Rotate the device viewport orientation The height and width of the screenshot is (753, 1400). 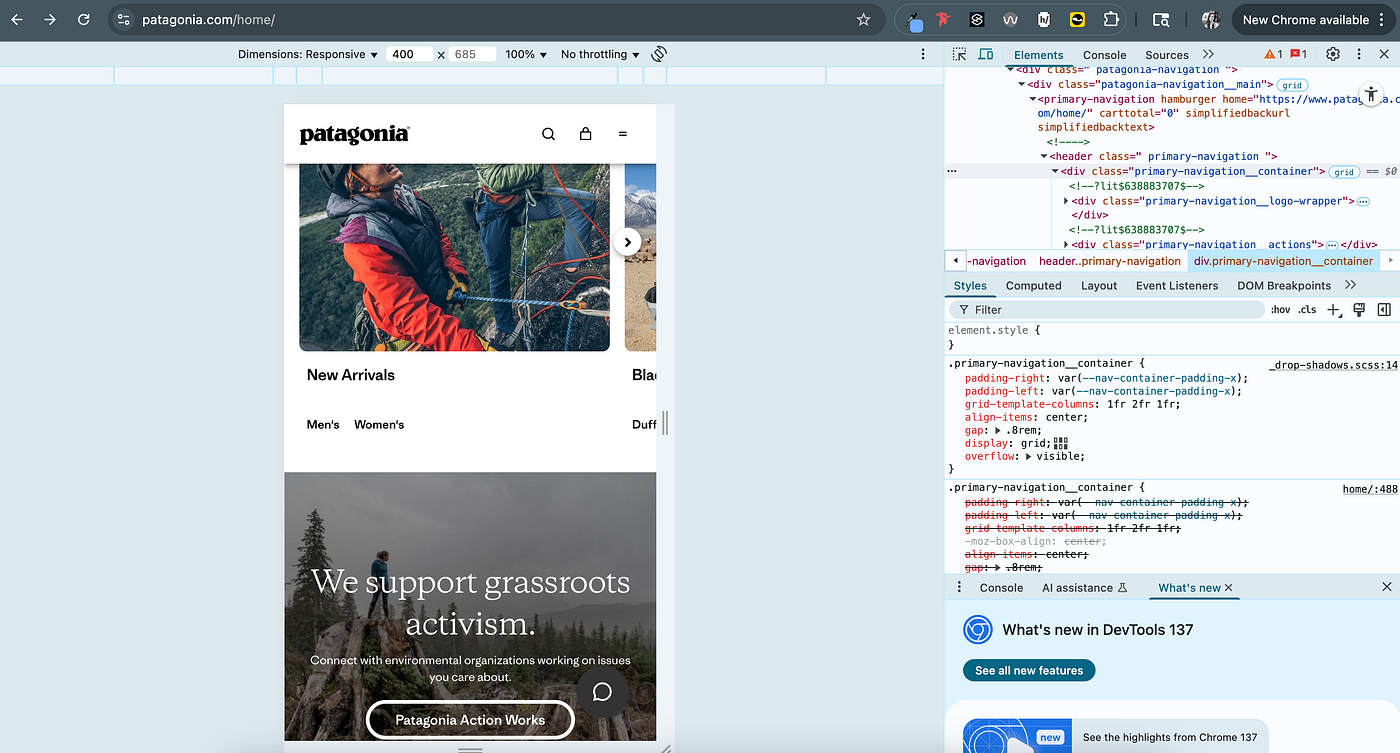click(659, 54)
